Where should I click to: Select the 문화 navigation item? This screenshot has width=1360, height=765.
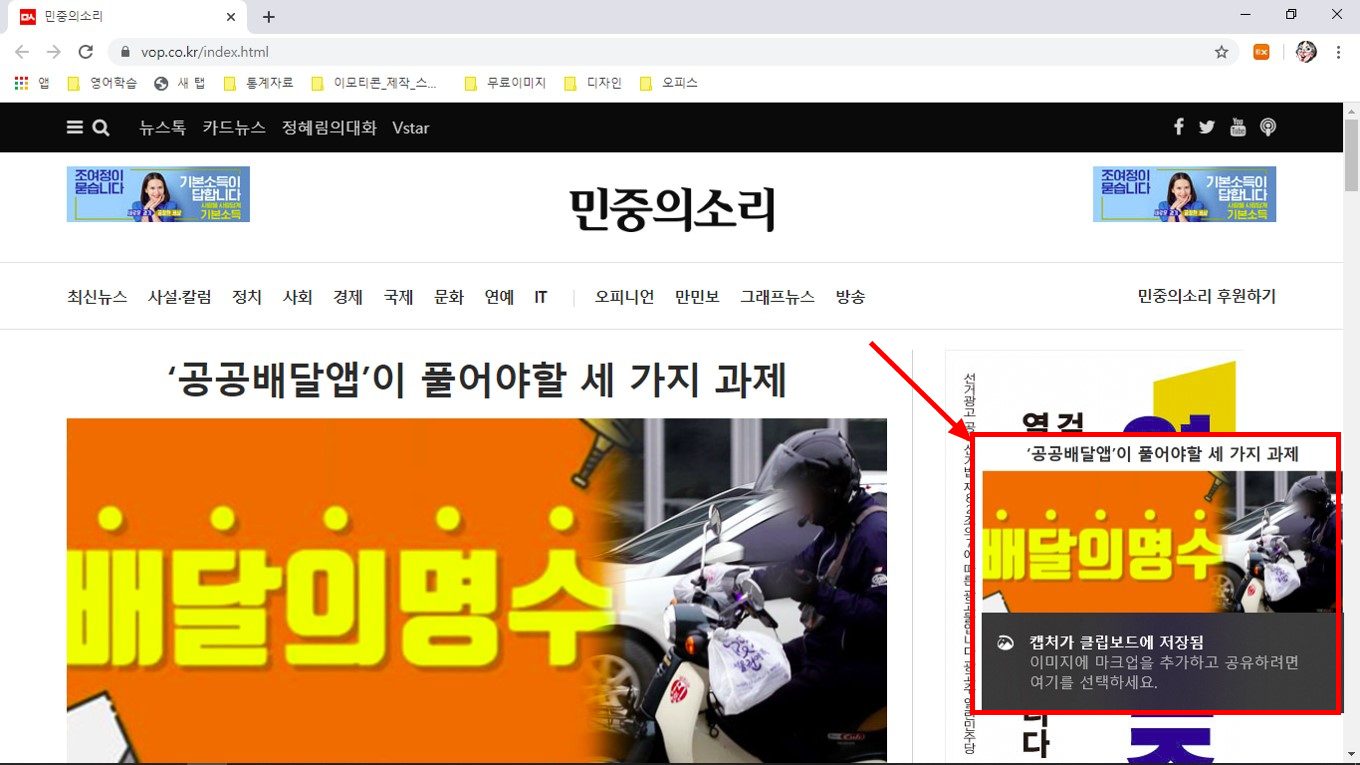[x=449, y=297]
